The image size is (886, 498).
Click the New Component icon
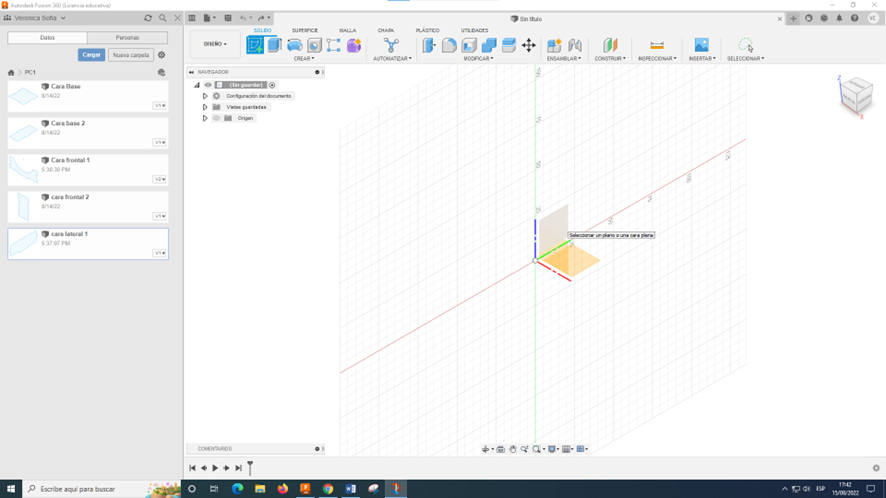pos(554,45)
